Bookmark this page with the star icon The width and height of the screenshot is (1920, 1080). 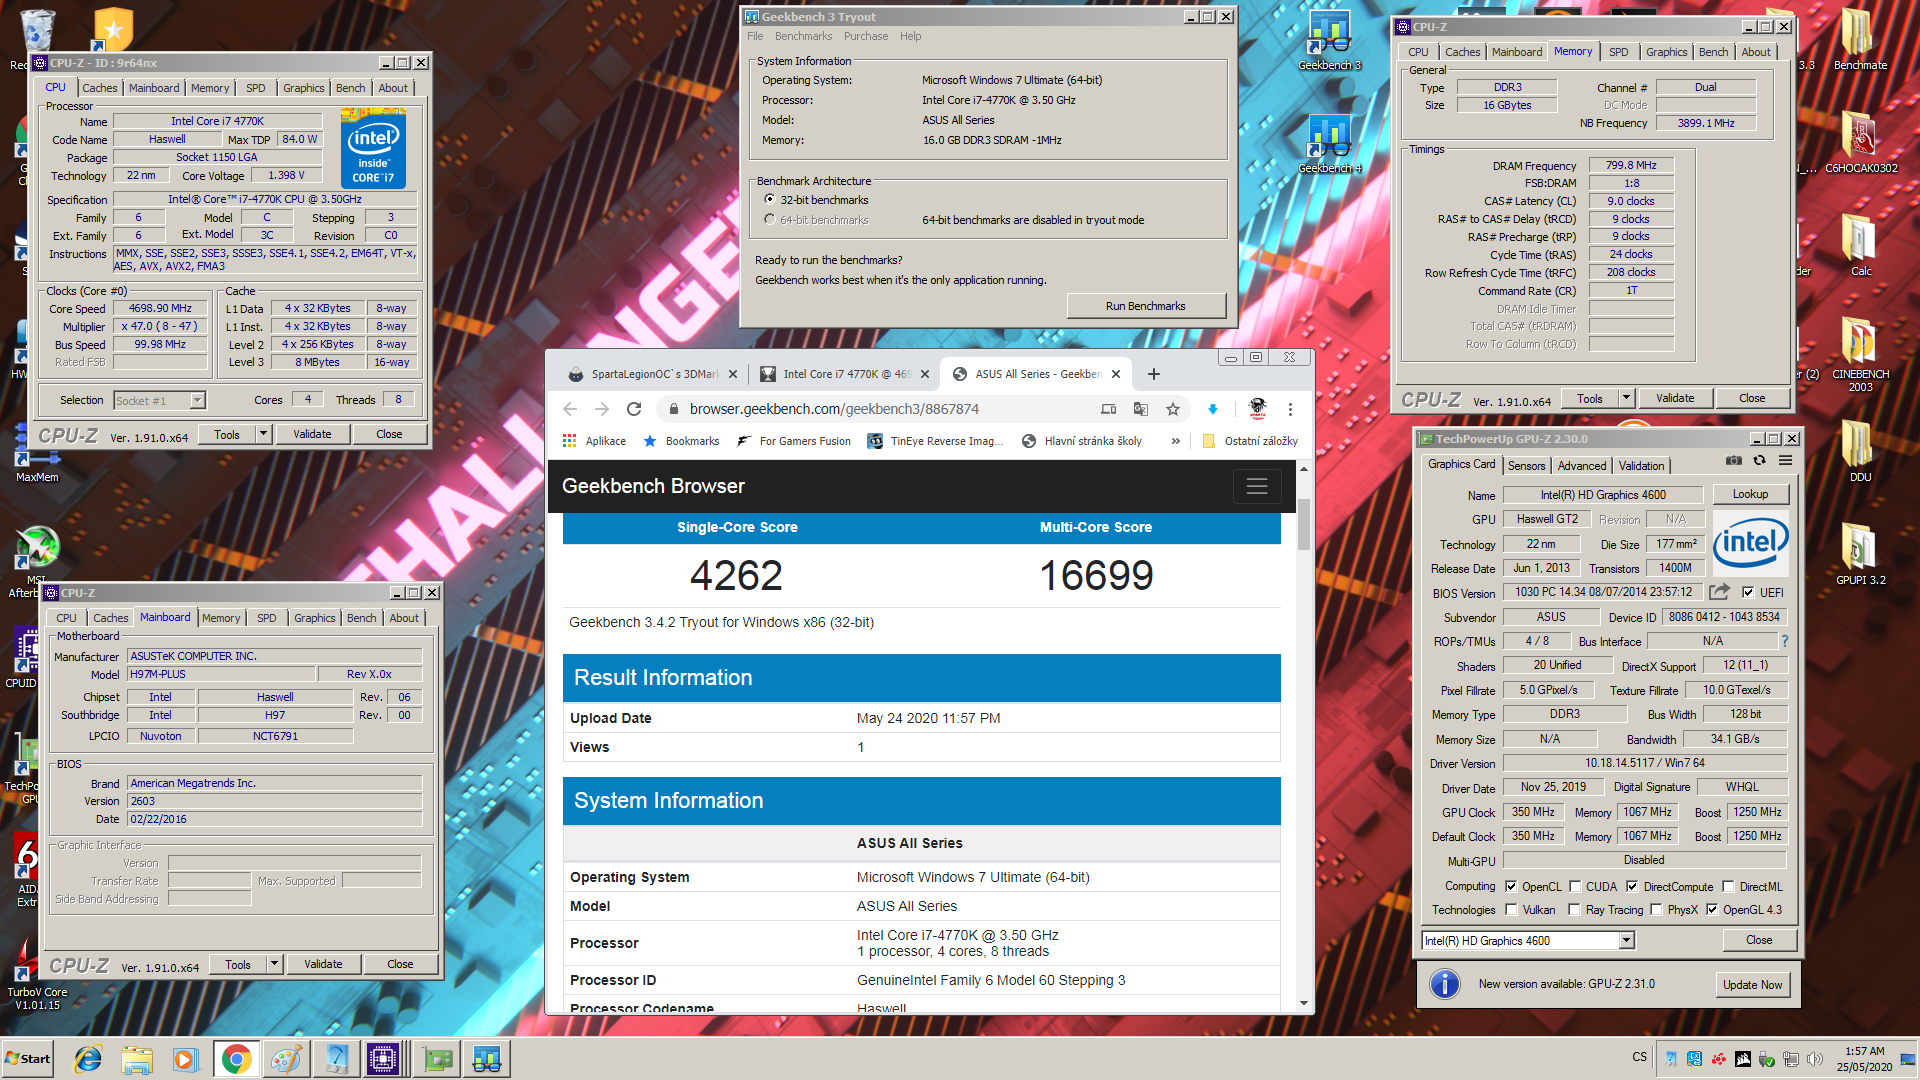(x=1173, y=409)
